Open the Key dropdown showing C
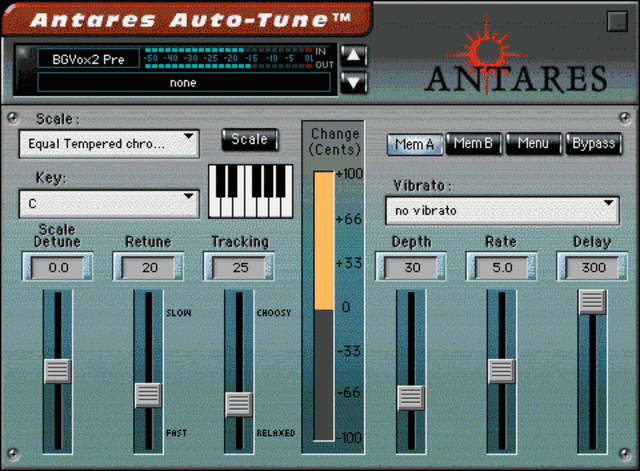The height and width of the screenshot is (471, 640). pyautogui.click(x=109, y=204)
